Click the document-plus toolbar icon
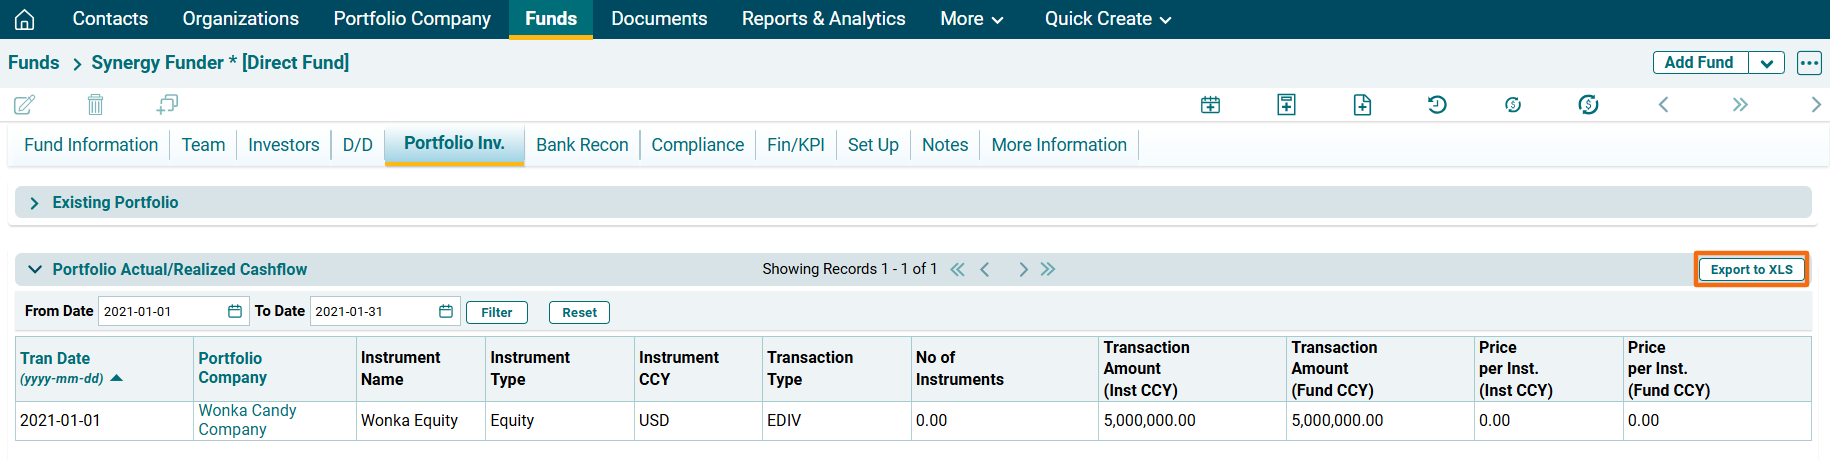Image resolution: width=1830 pixels, height=460 pixels. [1362, 104]
